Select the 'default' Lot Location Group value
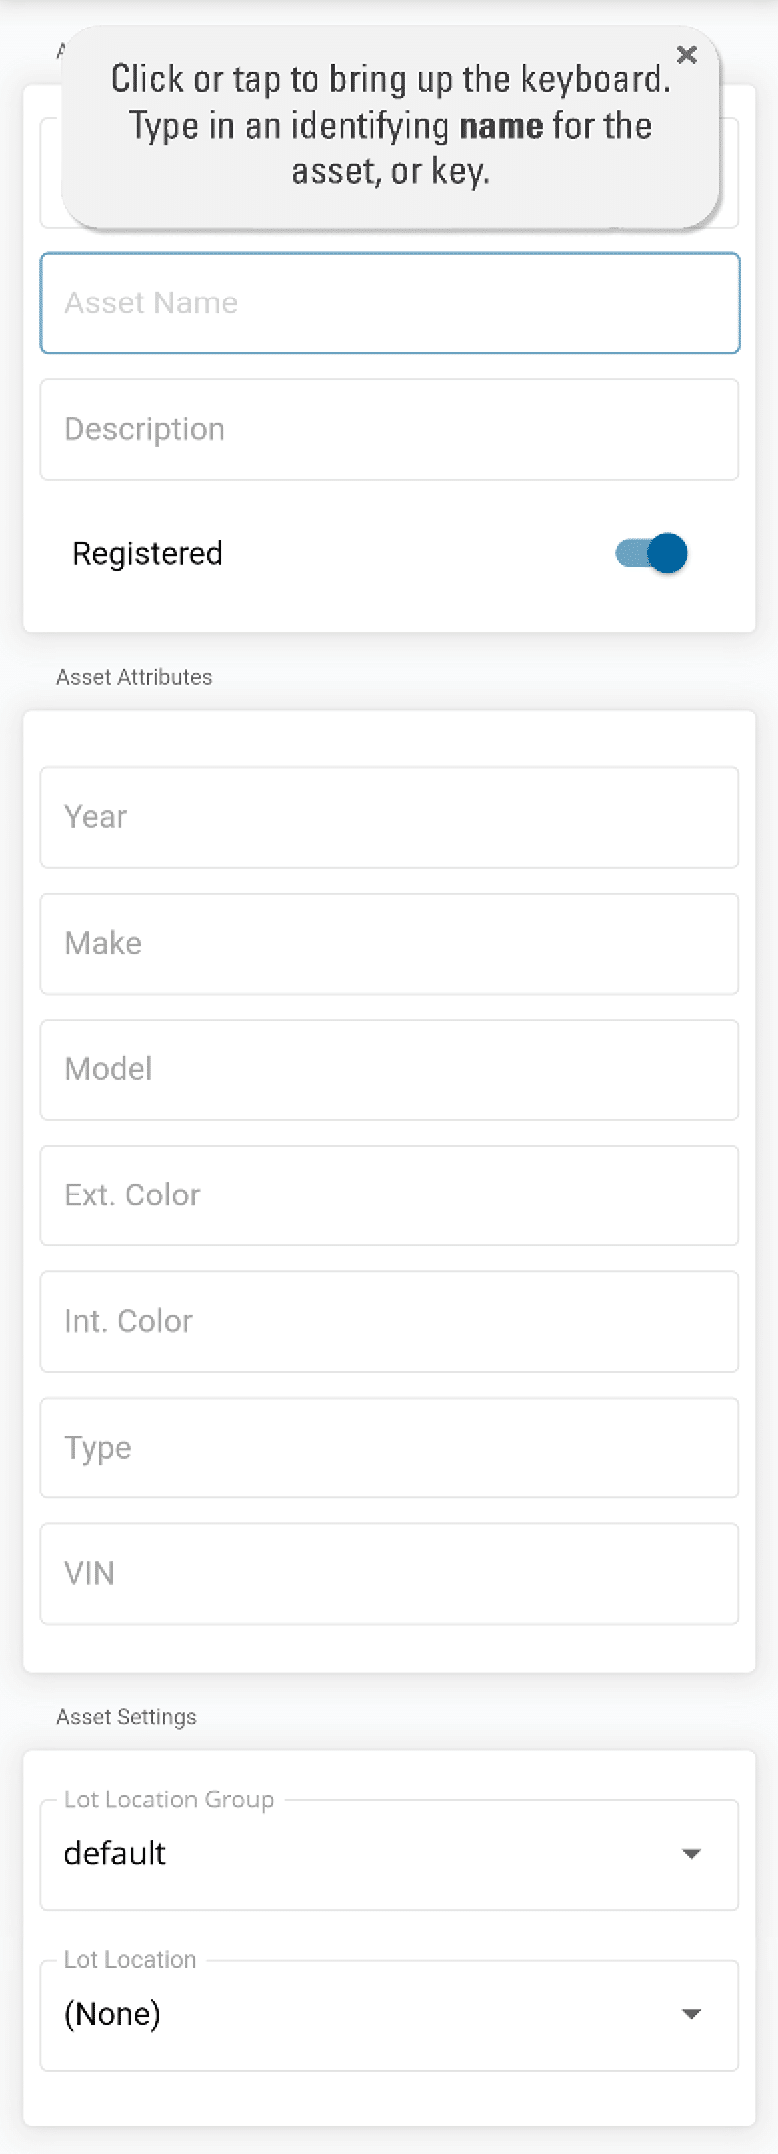 click(115, 1854)
